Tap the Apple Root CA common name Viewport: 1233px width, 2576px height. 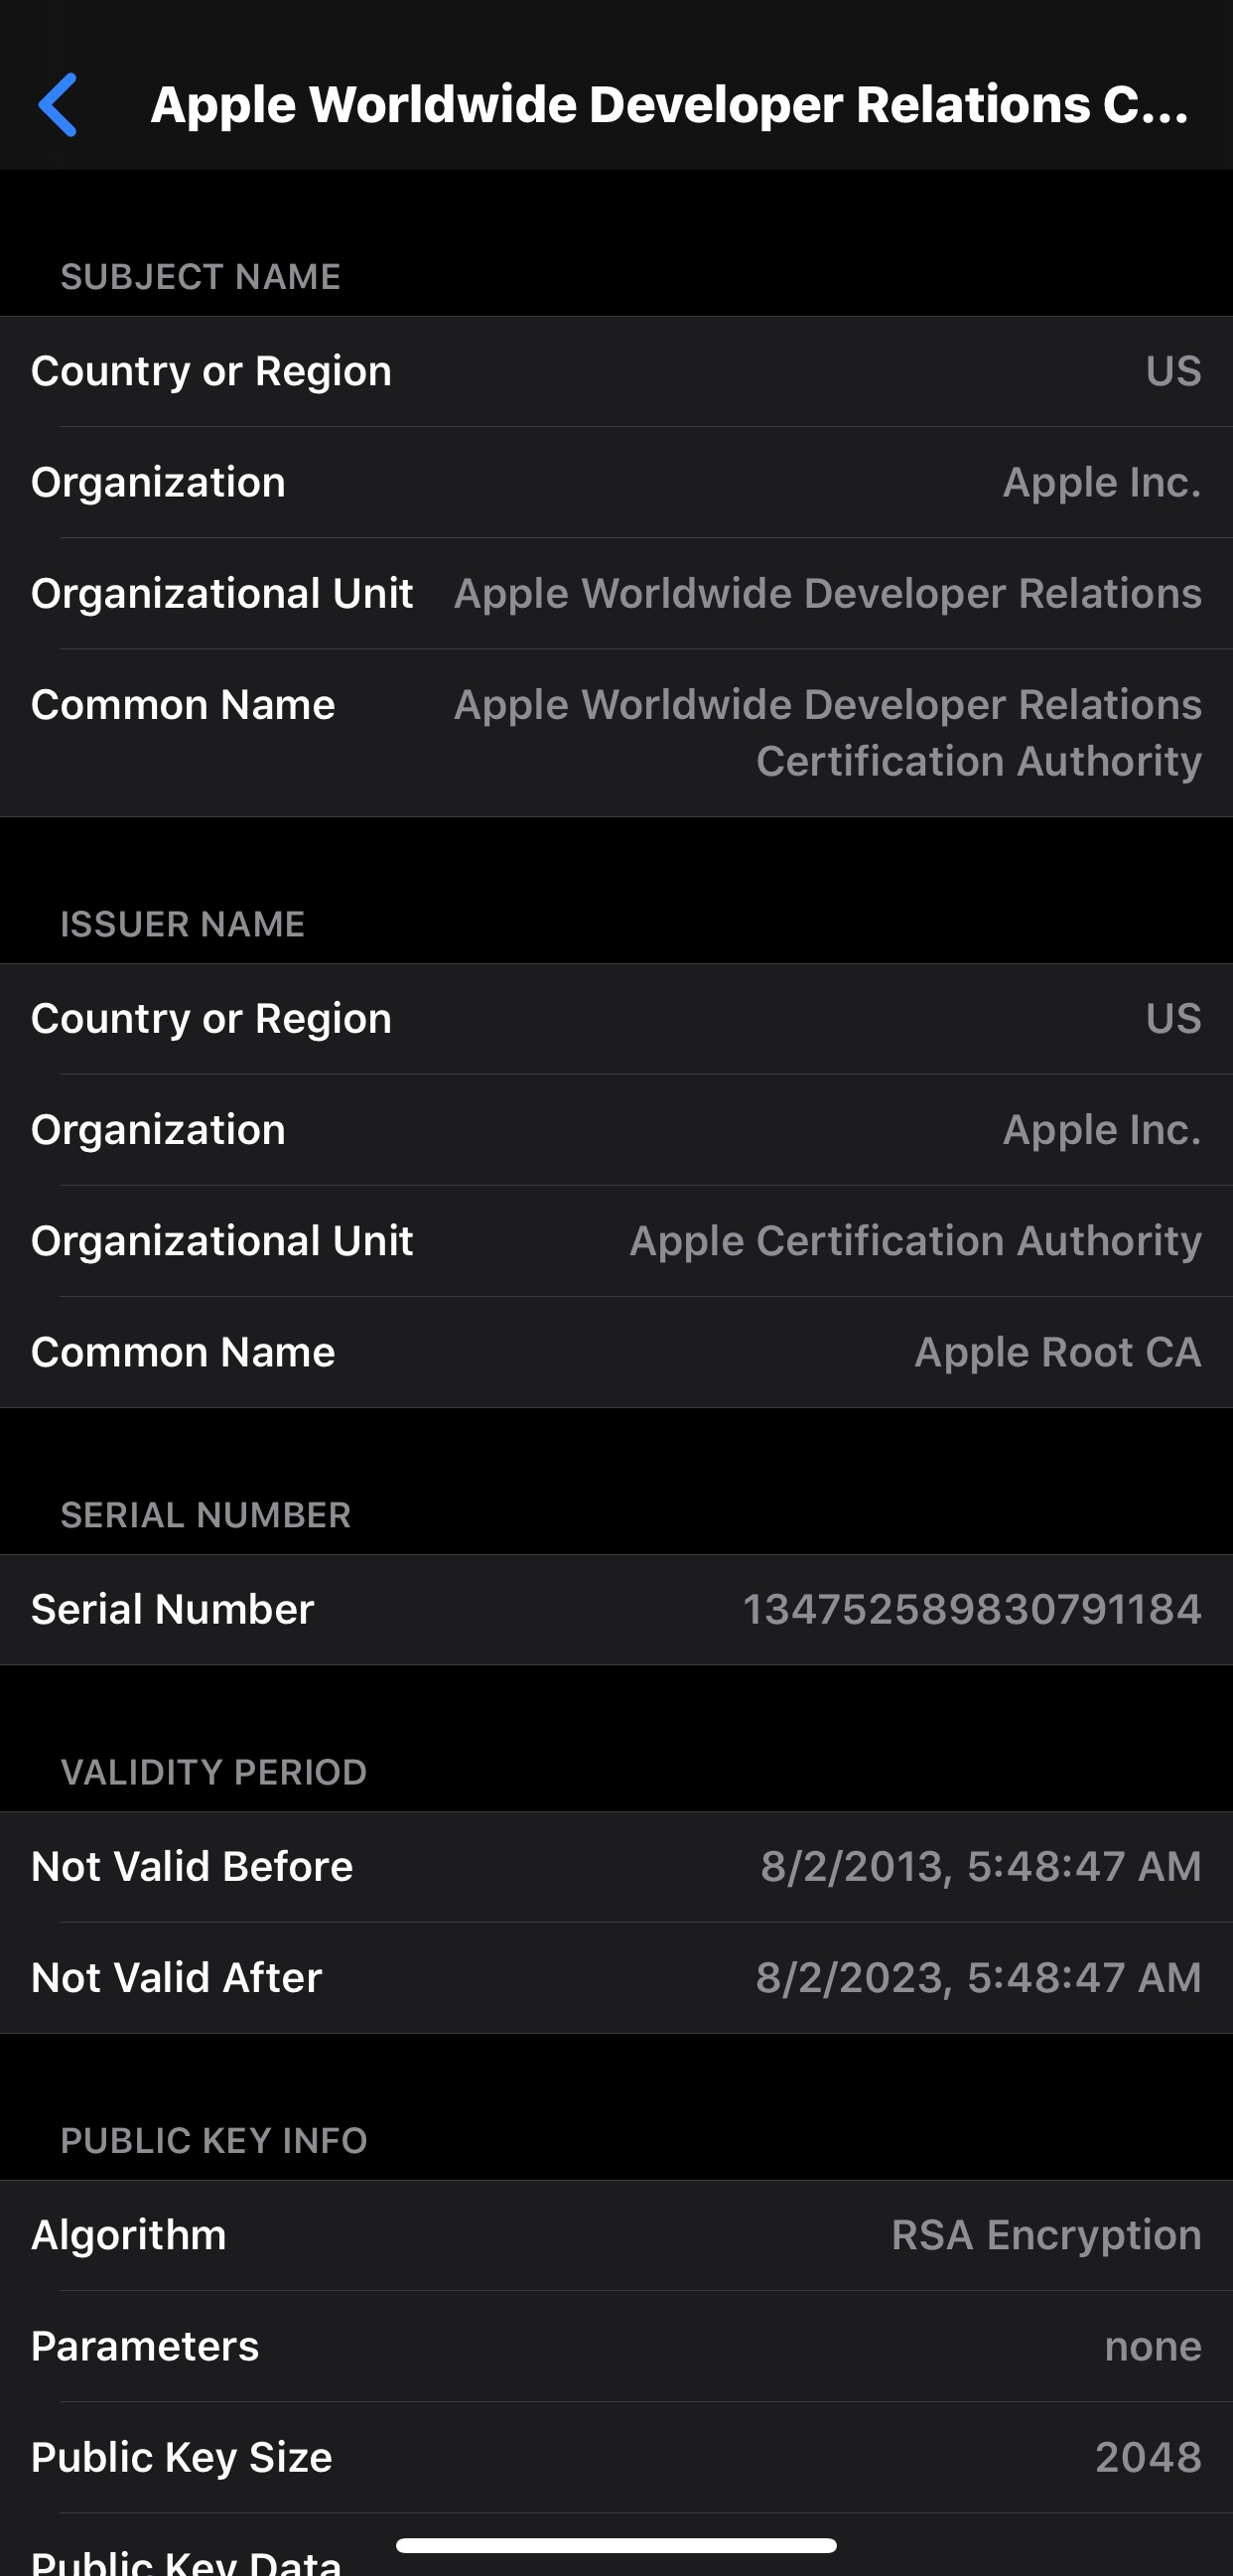coord(1058,1352)
